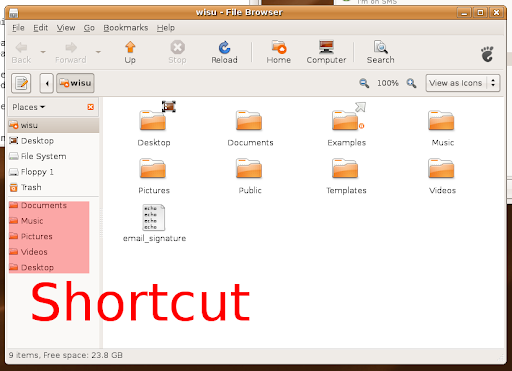Reload the current folder view
Image resolution: width=512 pixels, height=371 pixels.
224,52
